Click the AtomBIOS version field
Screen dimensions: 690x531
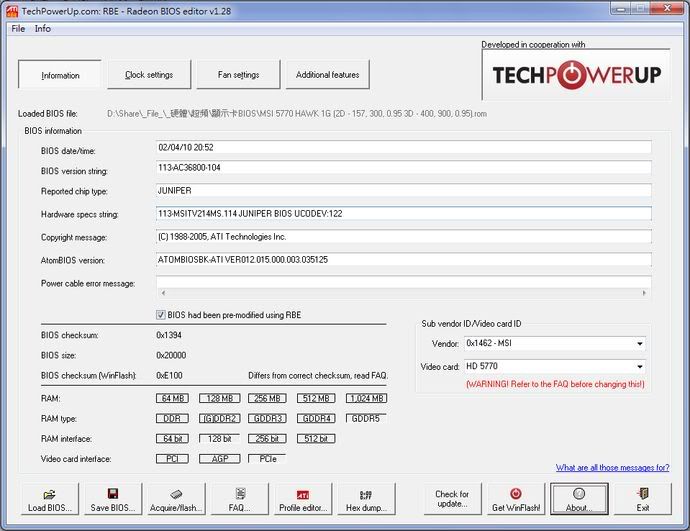(404, 260)
